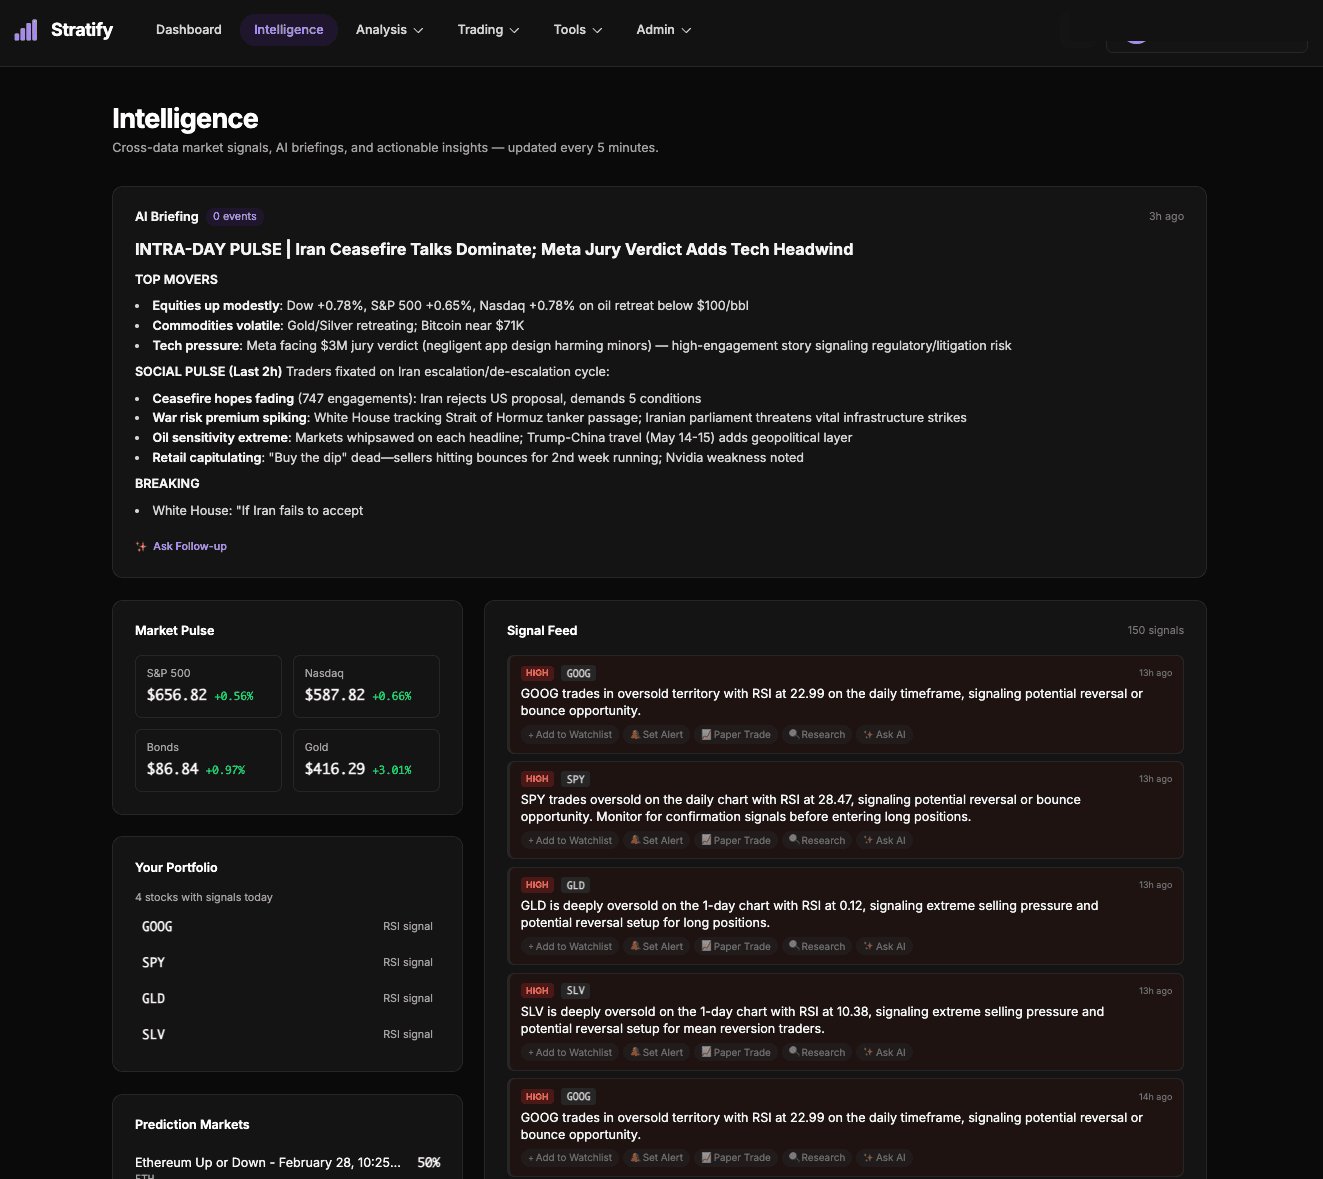Click the Research icon on SPY signal

pyautogui.click(x=792, y=840)
